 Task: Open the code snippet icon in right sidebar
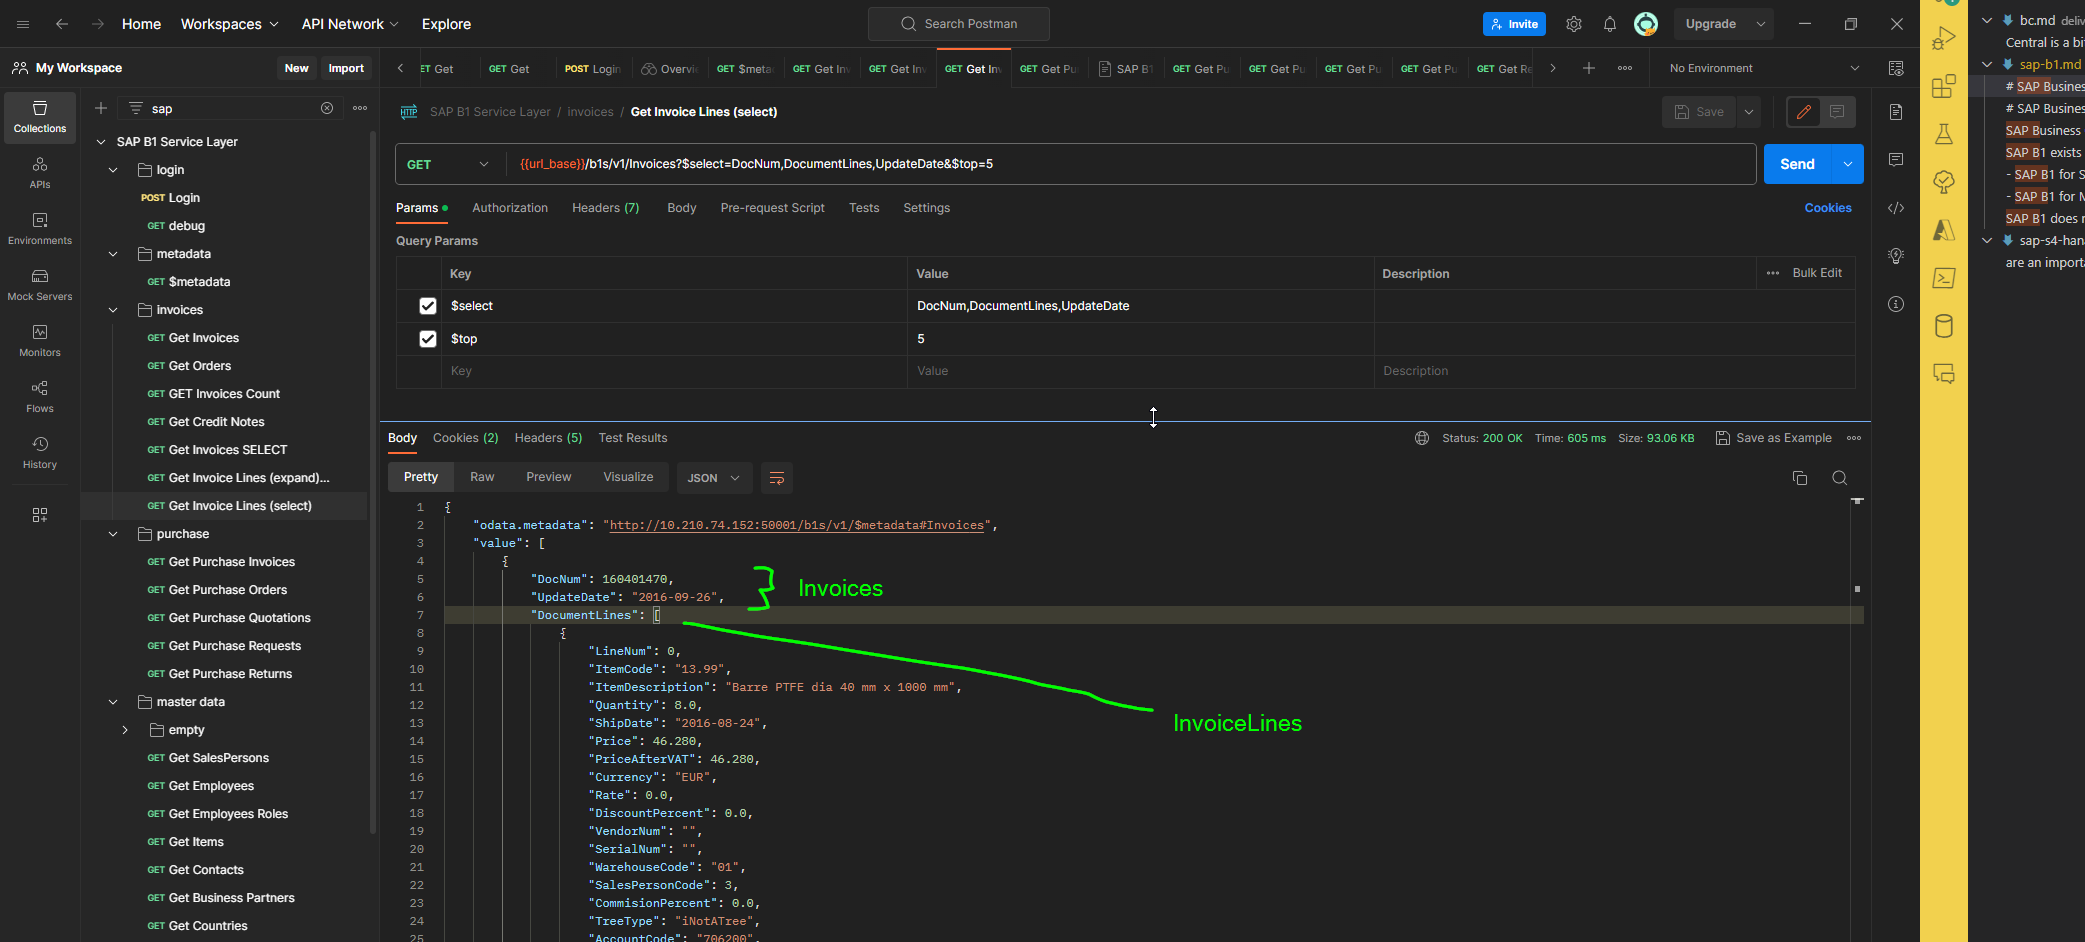pos(1896,208)
